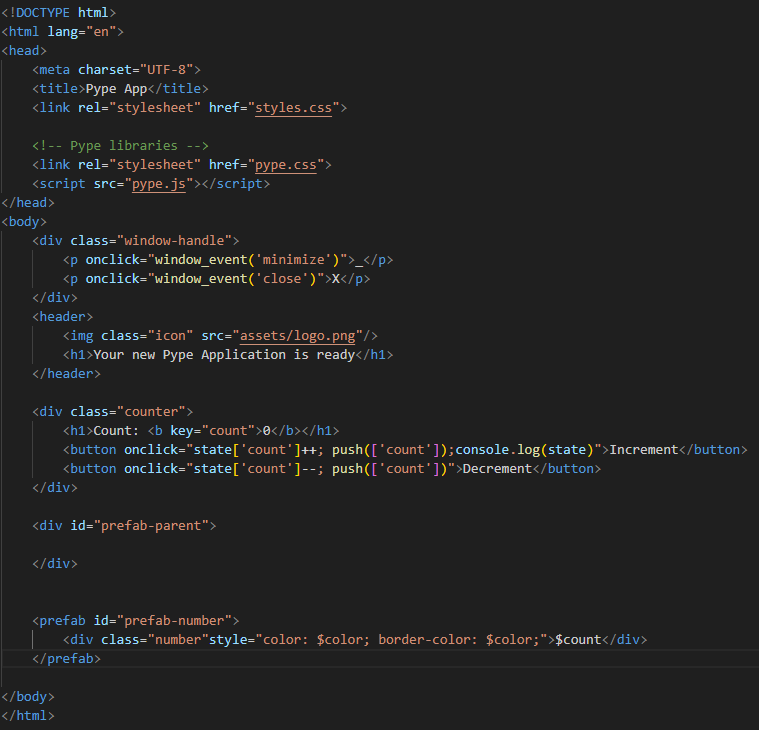Click the 'Increment' button label text
Image resolution: width=759 pixels, height=730 pixels.
[x=644, y=450]
